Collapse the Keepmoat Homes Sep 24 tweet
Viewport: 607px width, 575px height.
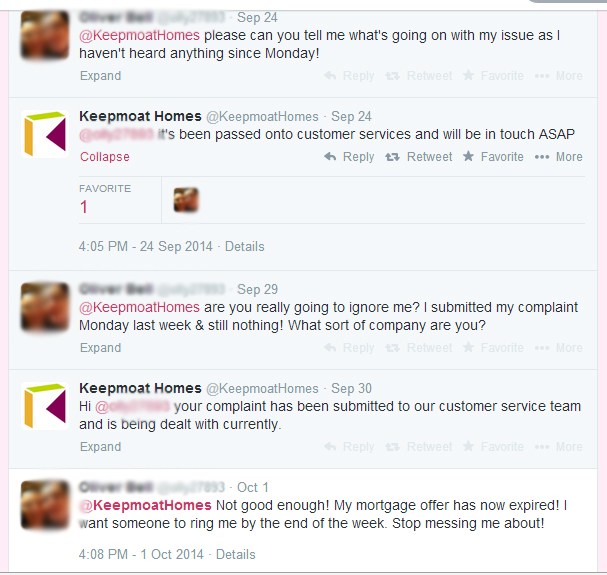105,157
